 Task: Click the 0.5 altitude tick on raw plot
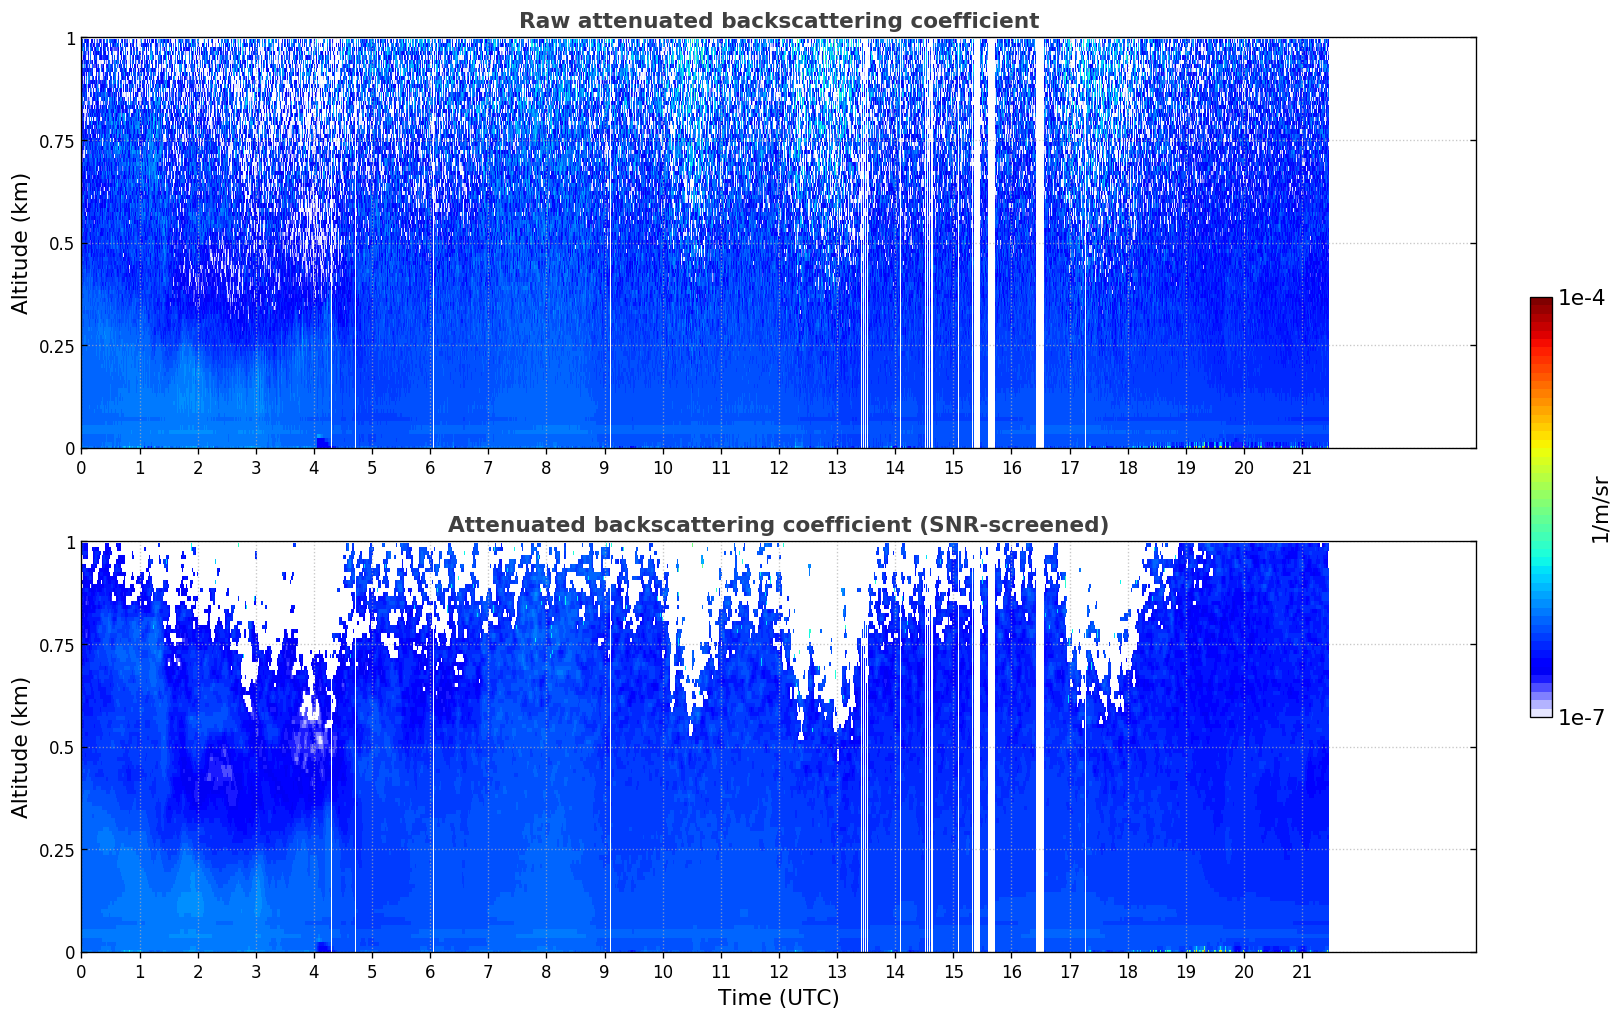[62, 243]
